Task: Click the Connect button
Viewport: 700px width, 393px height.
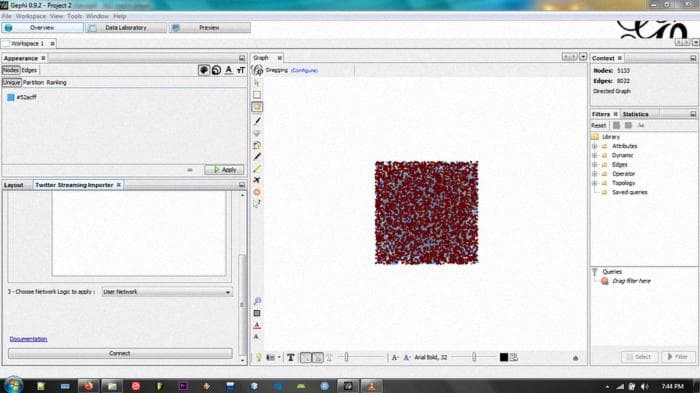Action: coord(120,353)
